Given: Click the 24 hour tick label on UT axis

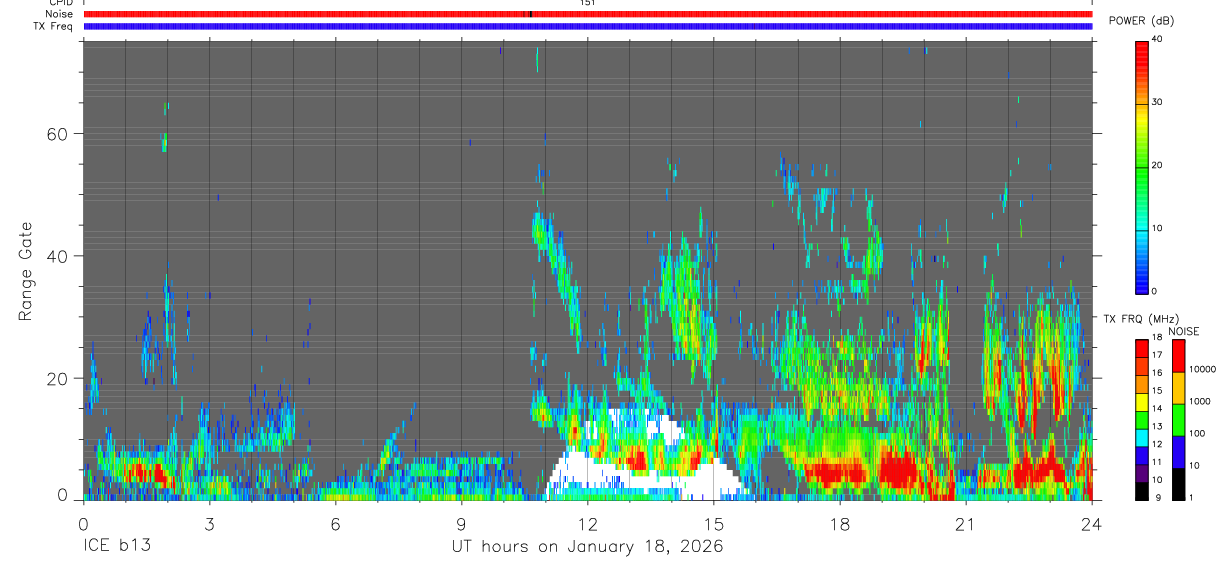Looking at the screenshot, I should coord(1092,523).
